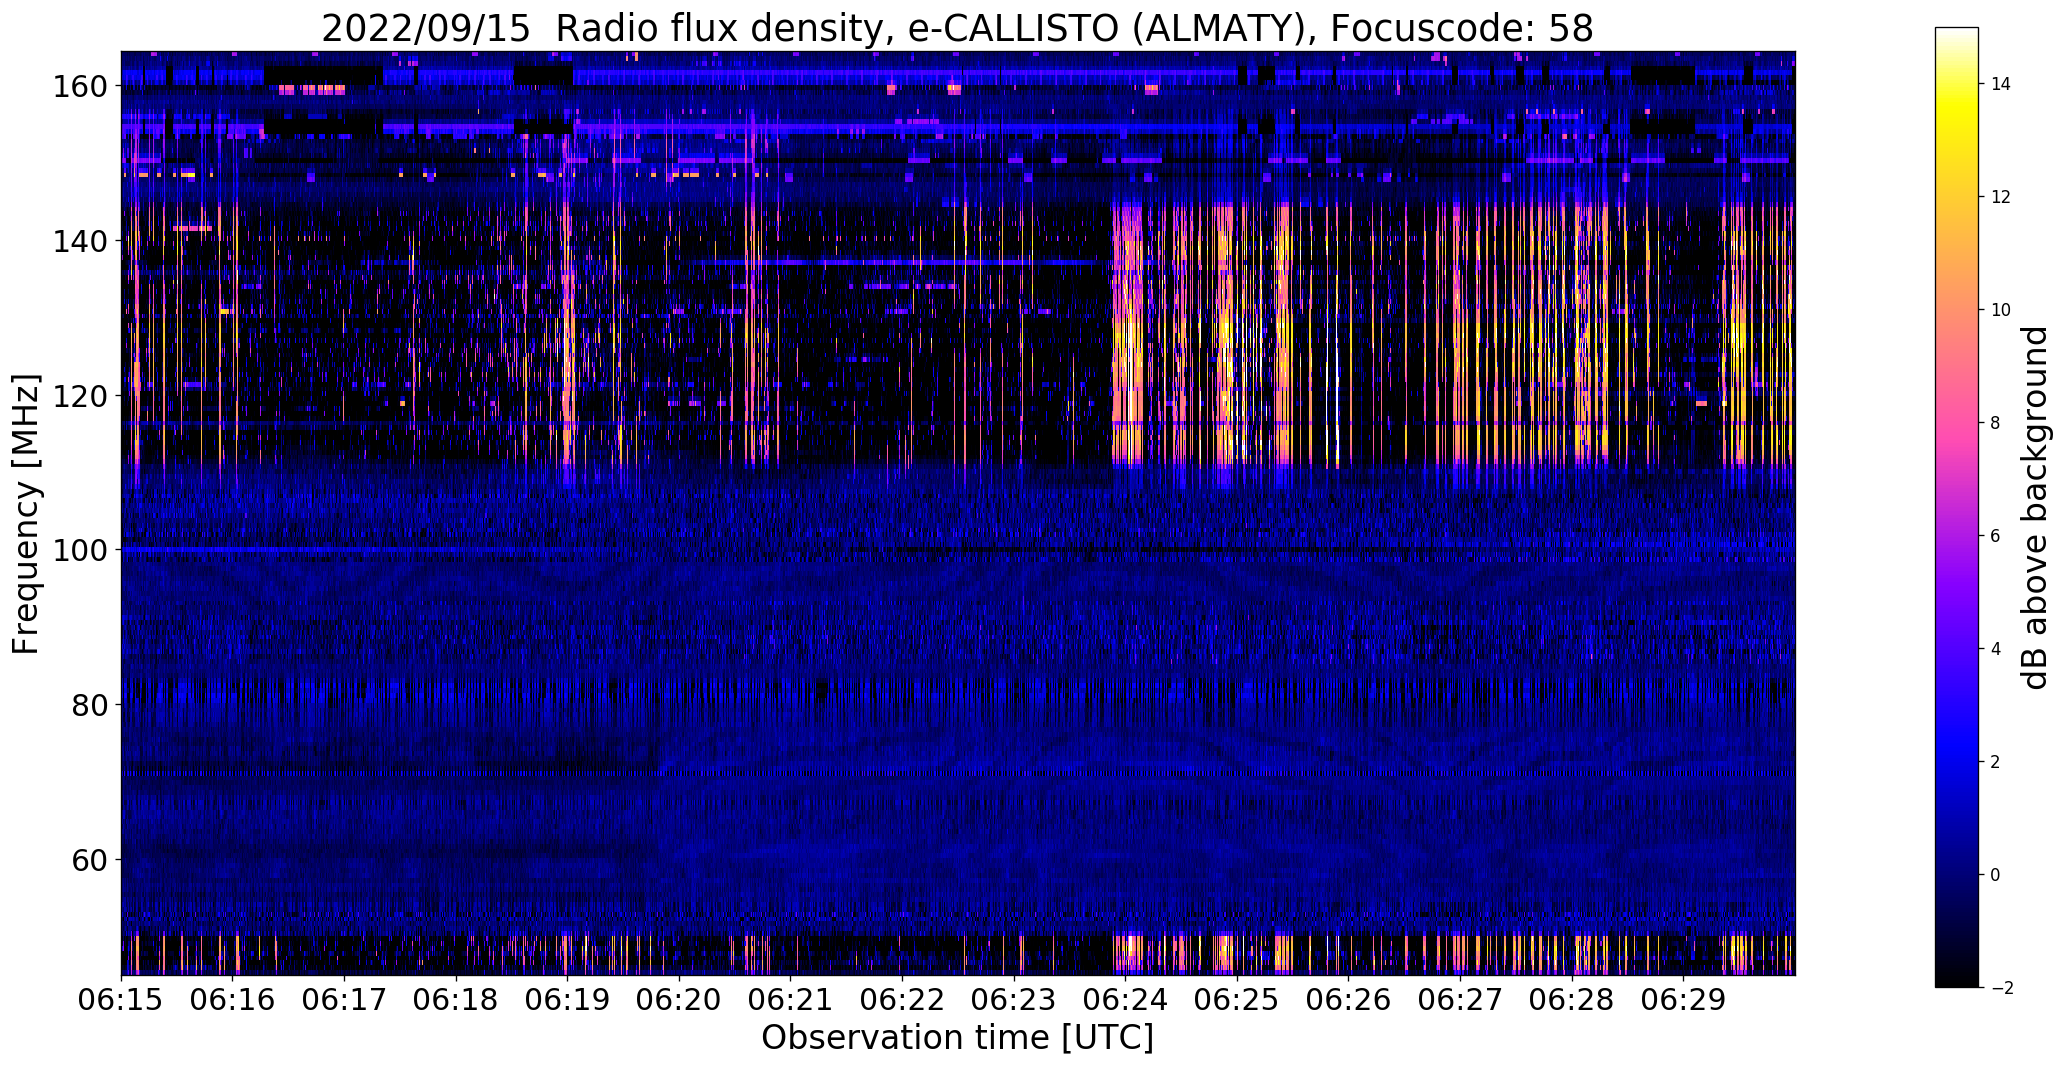Click the colorbar tick label 12
2066x1067 pixels.
2001,197
